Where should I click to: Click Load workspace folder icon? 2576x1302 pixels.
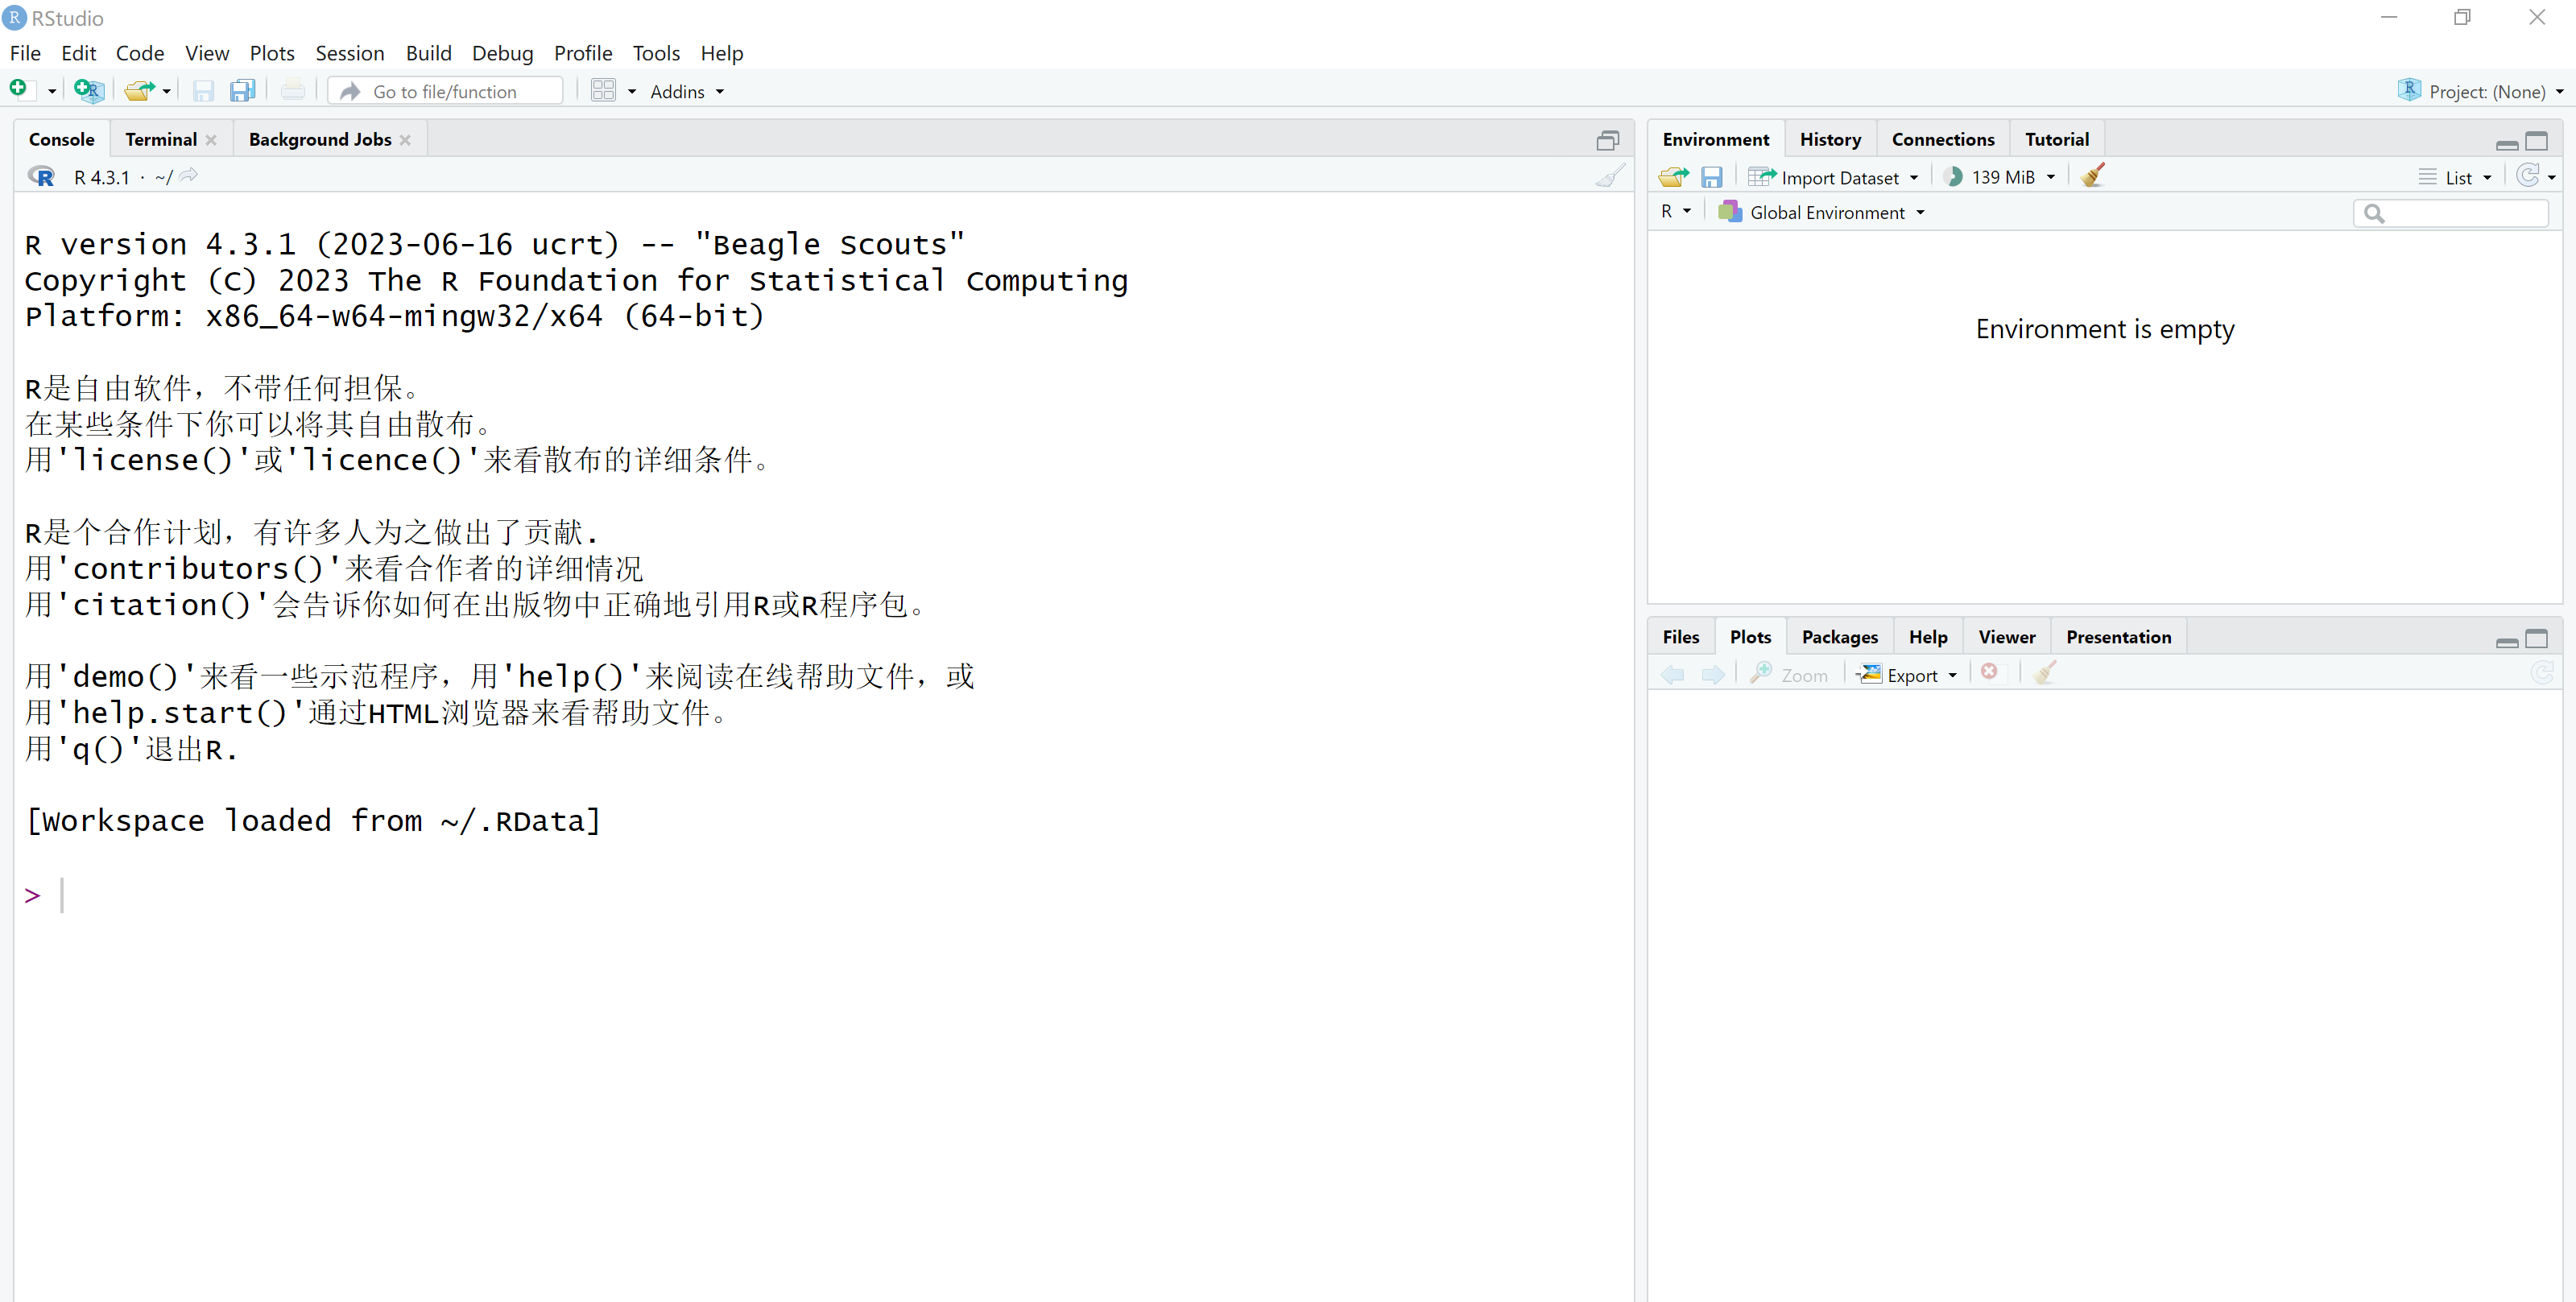pyautogui.click(x=1673, y=177)
